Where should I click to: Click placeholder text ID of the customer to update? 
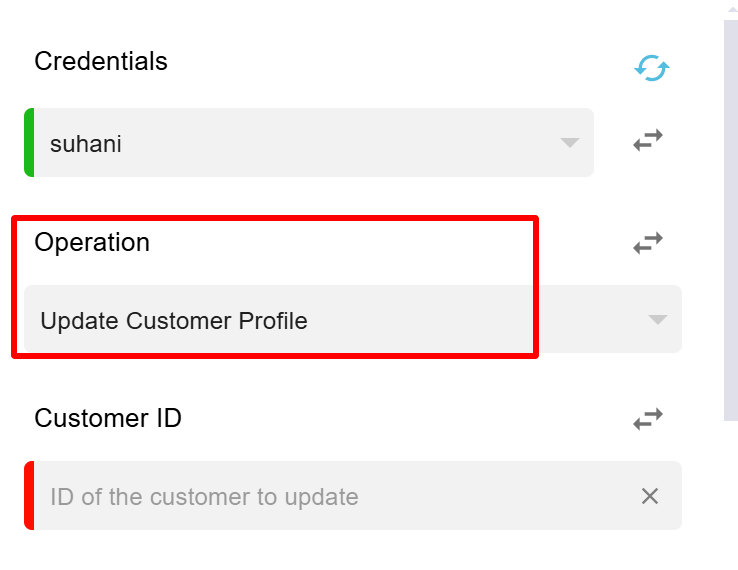pos(204,497)
